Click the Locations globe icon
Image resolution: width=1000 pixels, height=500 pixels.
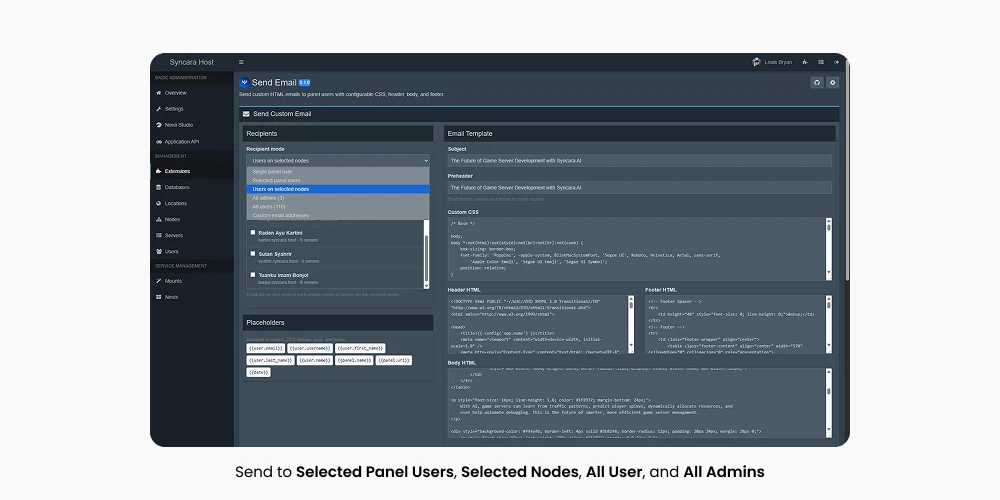click(159, 203)
